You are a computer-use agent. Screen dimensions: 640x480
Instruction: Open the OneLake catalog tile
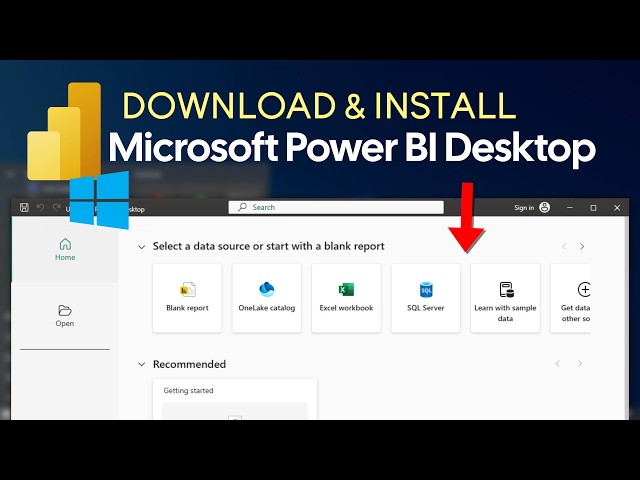point(267,298)
